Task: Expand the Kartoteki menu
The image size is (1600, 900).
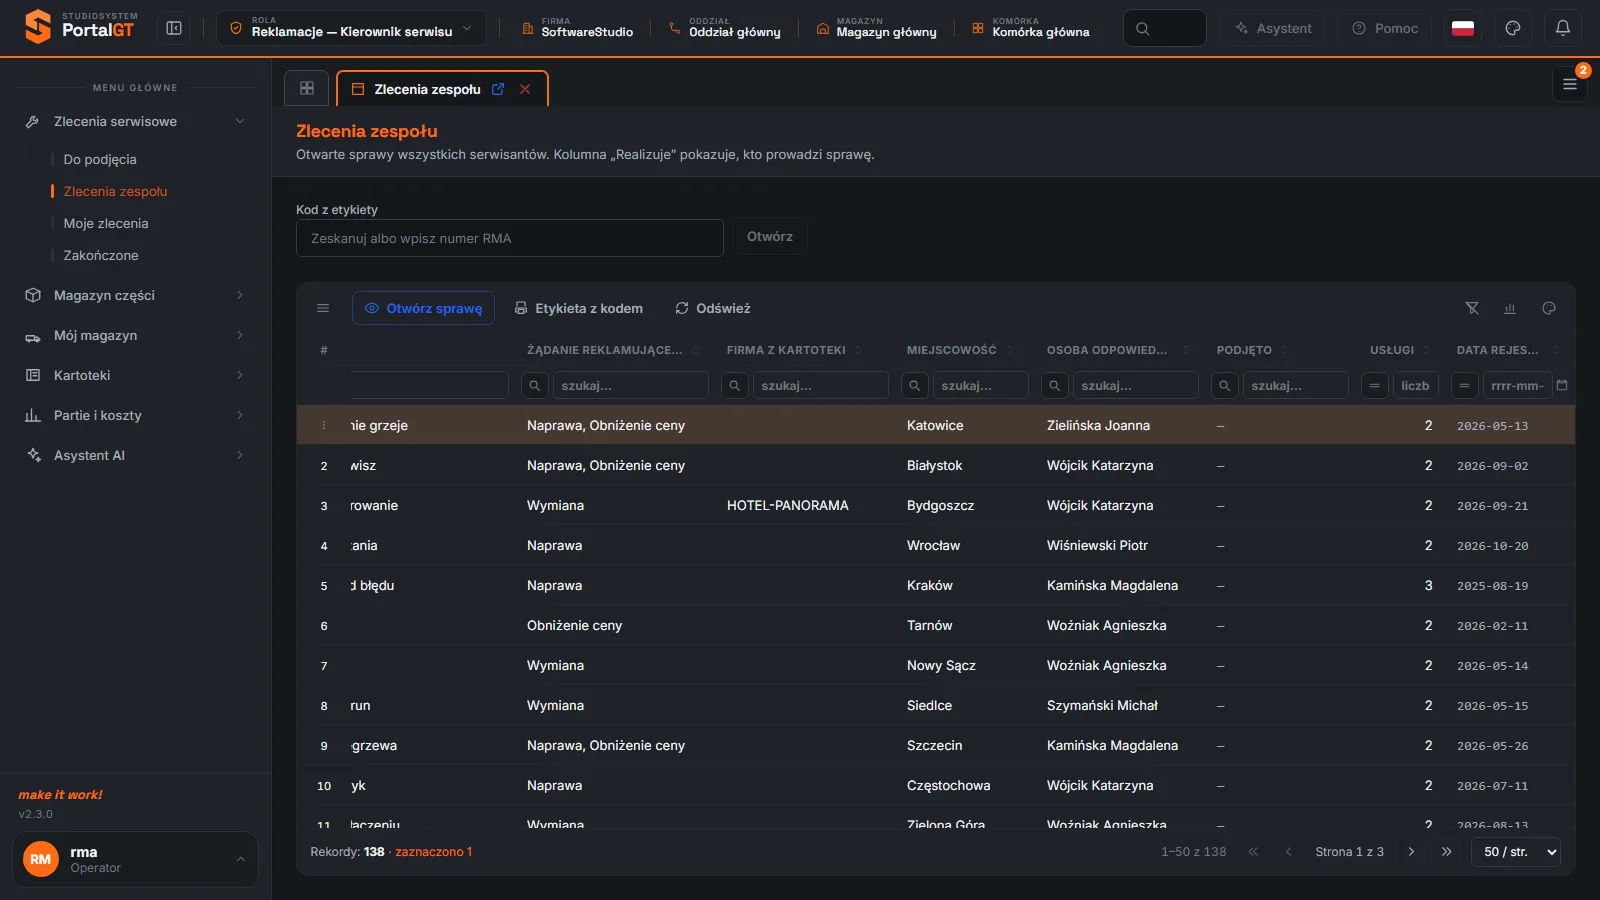Action: tap(135, 375)
